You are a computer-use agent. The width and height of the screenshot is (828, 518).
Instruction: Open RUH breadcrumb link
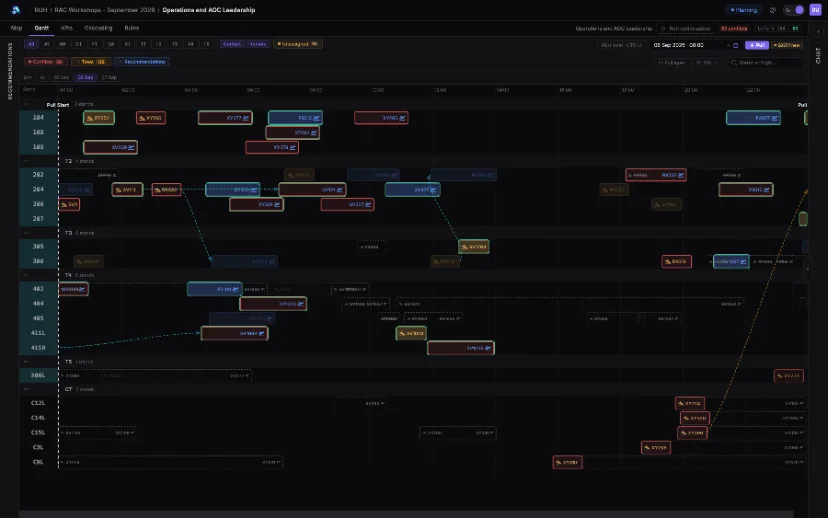(41, 10)
